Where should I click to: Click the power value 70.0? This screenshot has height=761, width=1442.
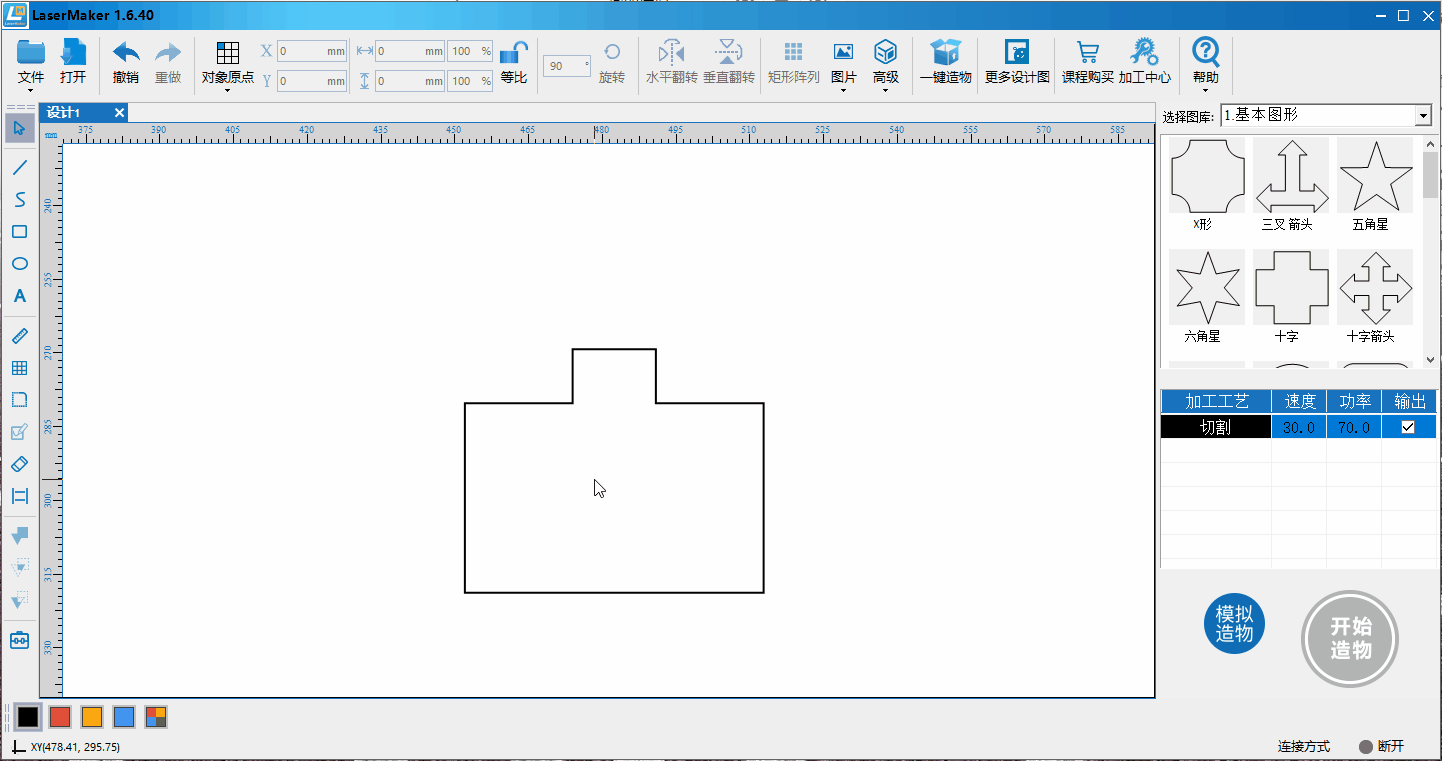[1354, 427]
